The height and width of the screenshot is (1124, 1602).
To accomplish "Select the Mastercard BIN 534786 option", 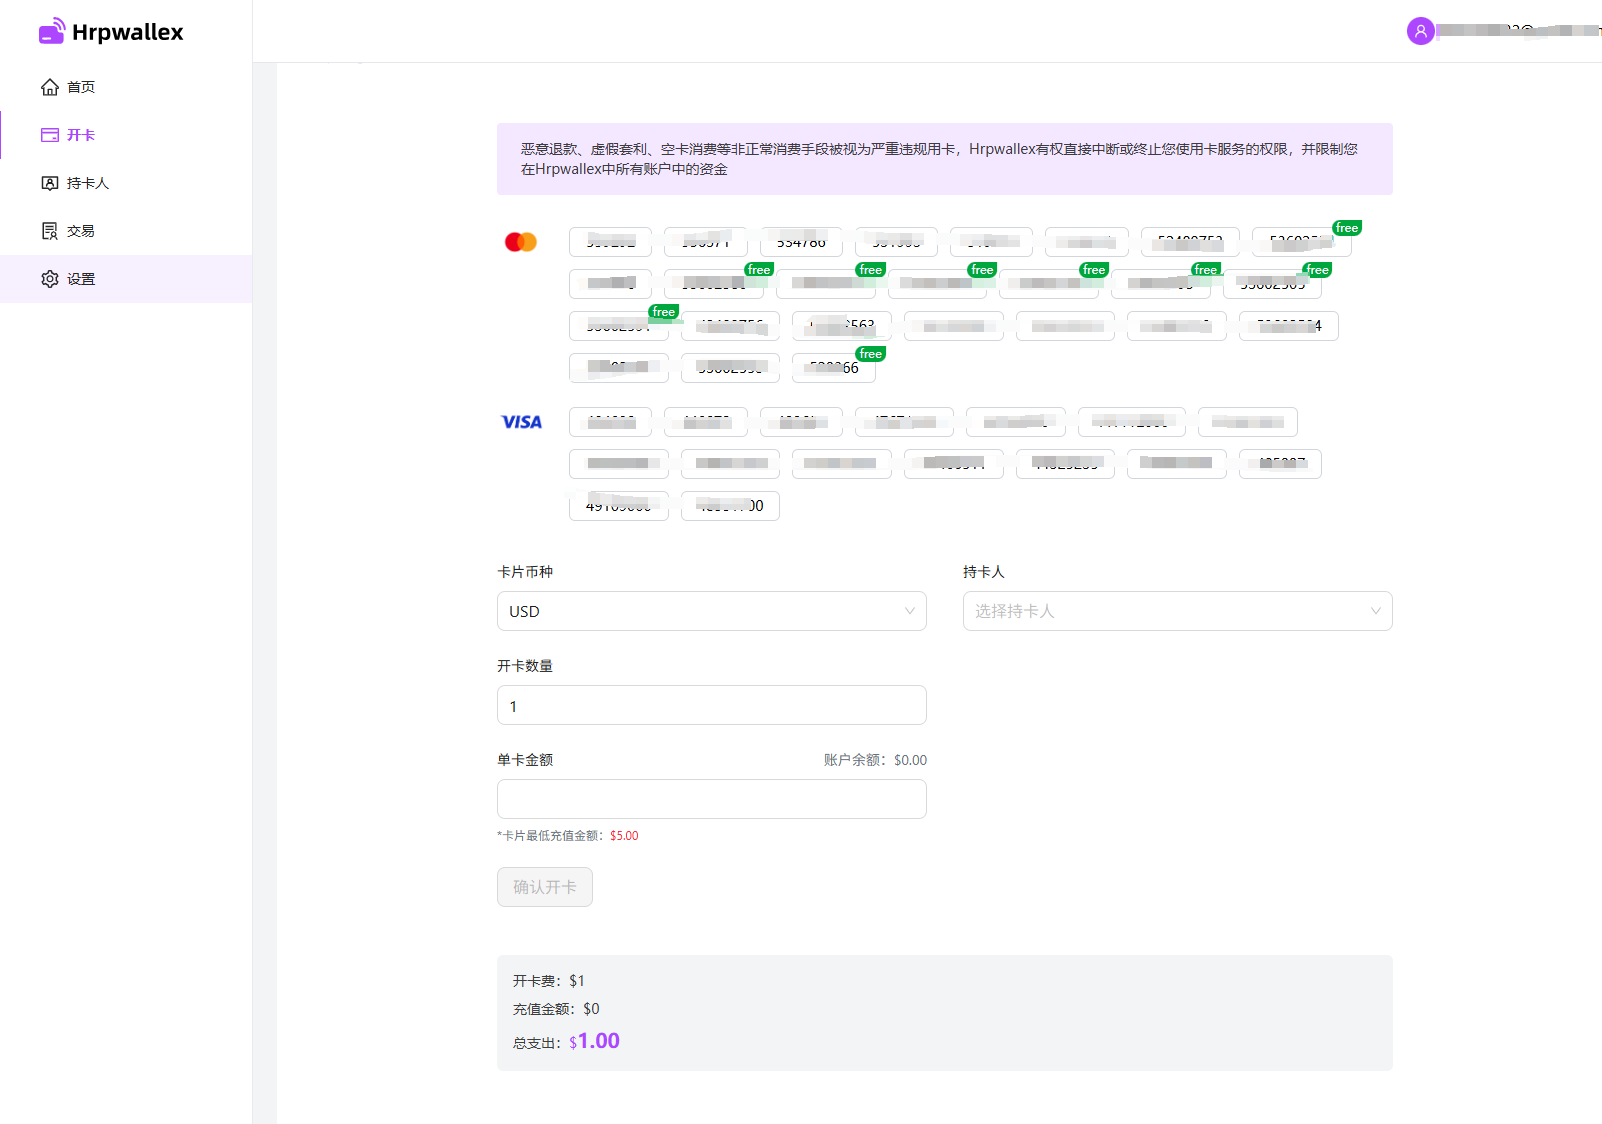I will 801,242.
